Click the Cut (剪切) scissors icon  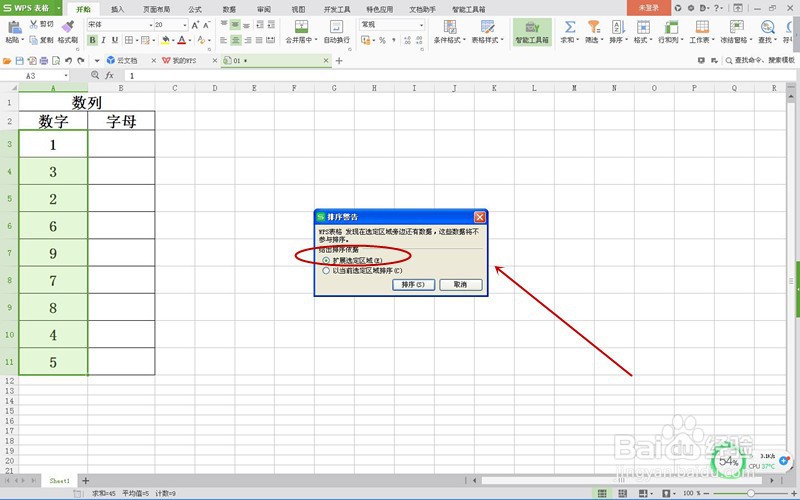pyautogui.click(x=34, y=24)
